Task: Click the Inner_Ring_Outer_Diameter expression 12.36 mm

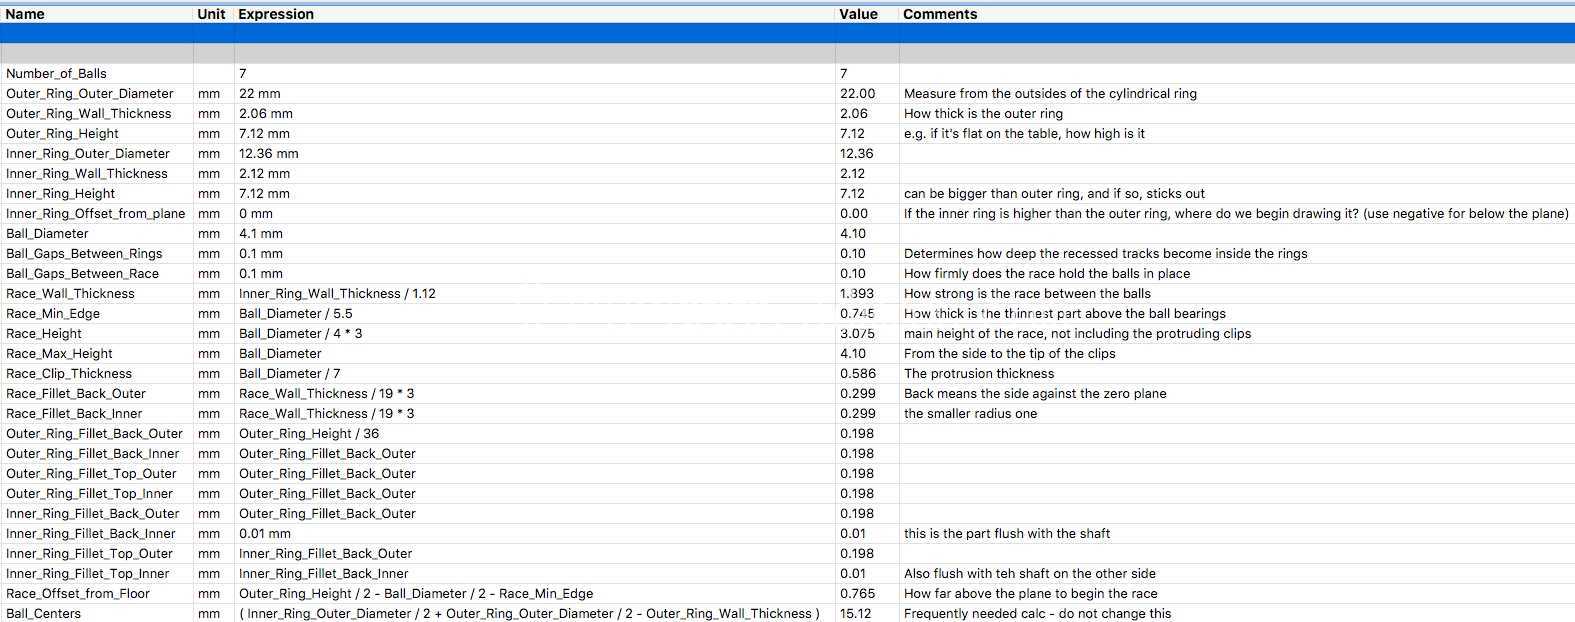Action: click(x=269, y=153)
